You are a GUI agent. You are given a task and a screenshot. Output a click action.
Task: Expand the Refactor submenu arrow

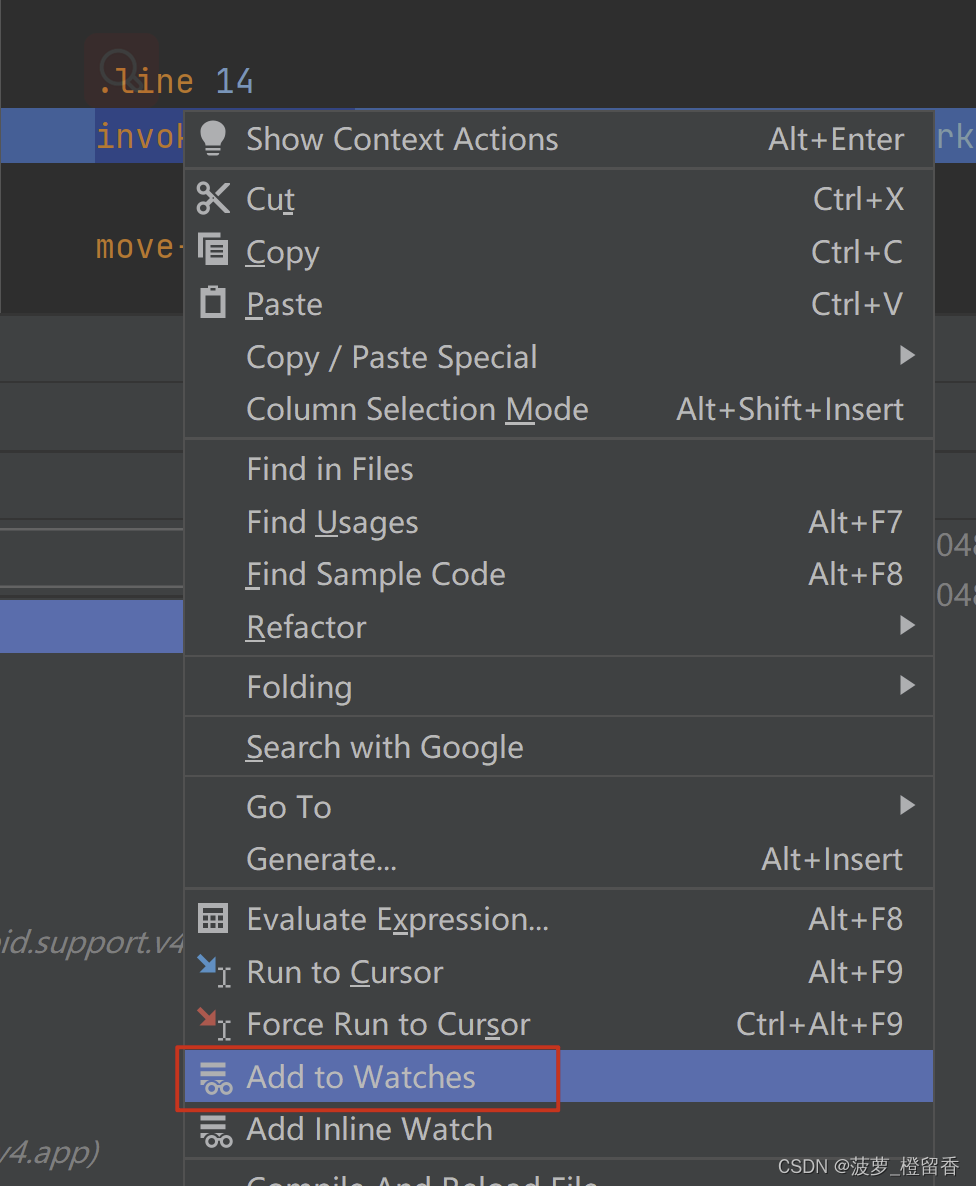(x=907, y=625)
